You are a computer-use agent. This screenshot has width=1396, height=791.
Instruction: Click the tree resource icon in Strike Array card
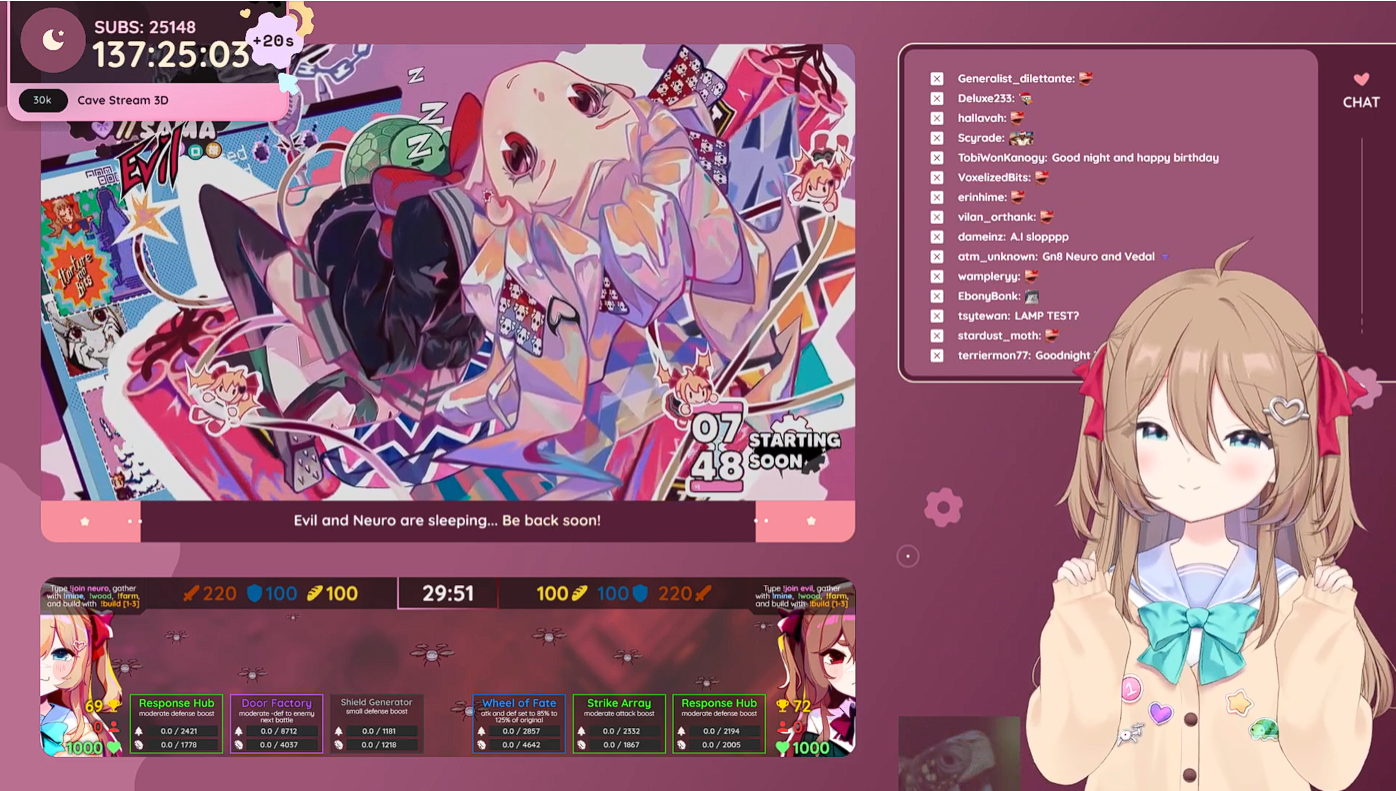(581, 731)
